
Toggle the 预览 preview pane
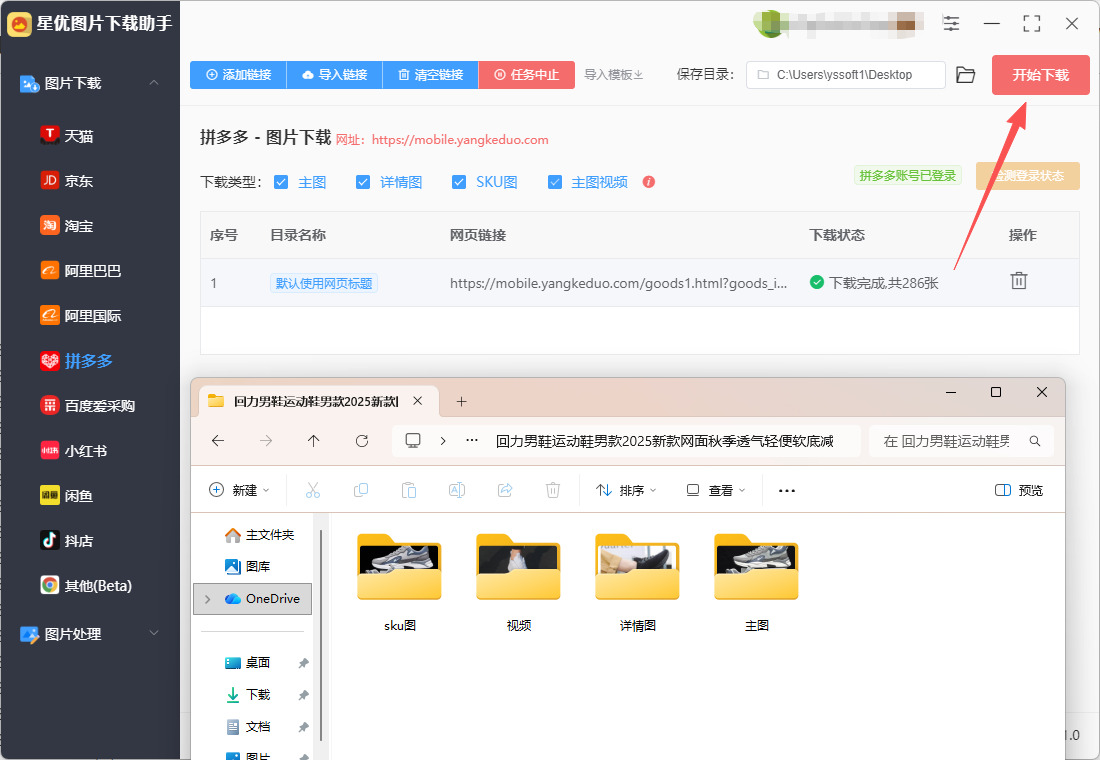[x=1019, y=490]
